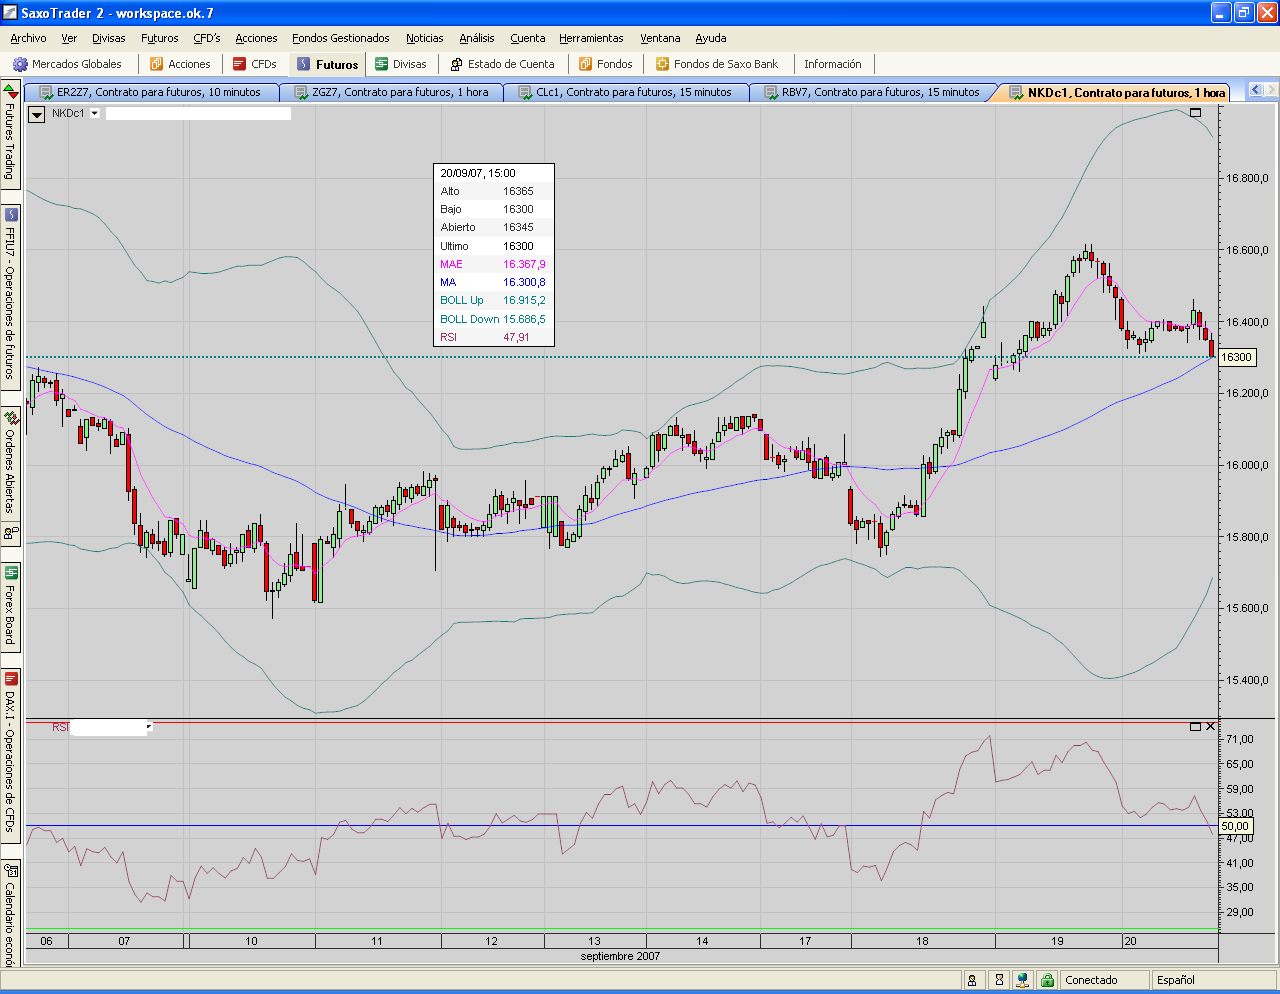Close the RSI indicator panel

[1211, 727]
